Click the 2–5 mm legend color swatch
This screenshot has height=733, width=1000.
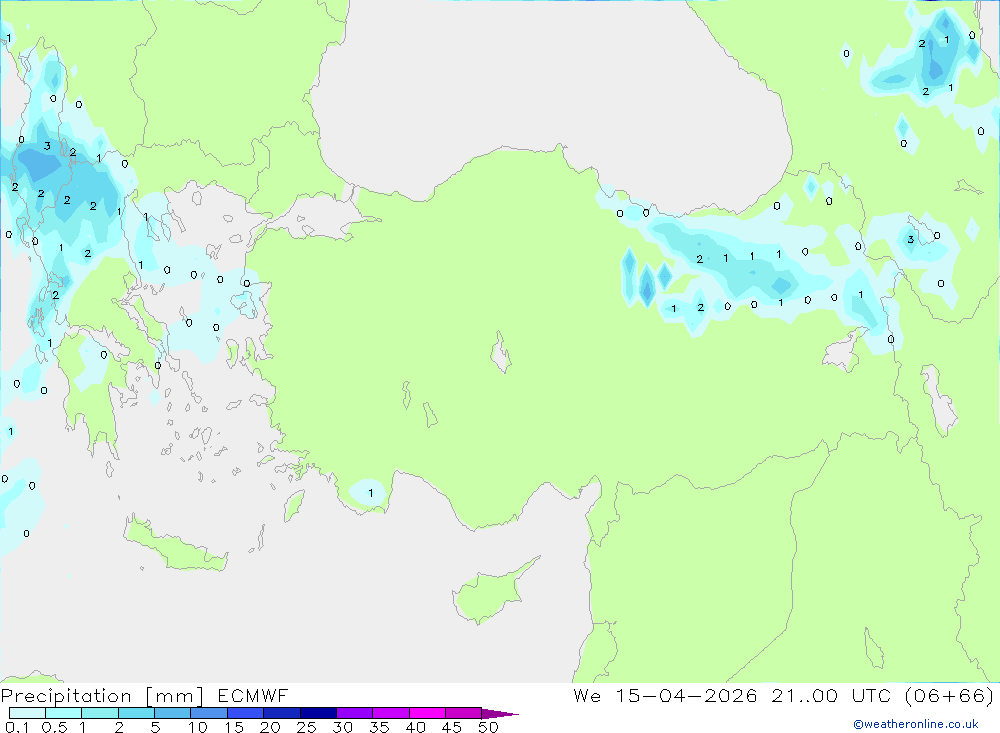click(x=136, y=713)
